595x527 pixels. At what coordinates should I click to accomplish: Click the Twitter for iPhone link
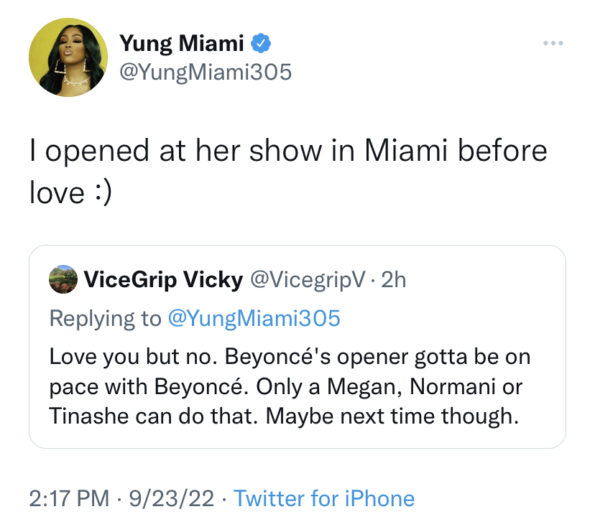pyautogui.click(x=324, y=498)
